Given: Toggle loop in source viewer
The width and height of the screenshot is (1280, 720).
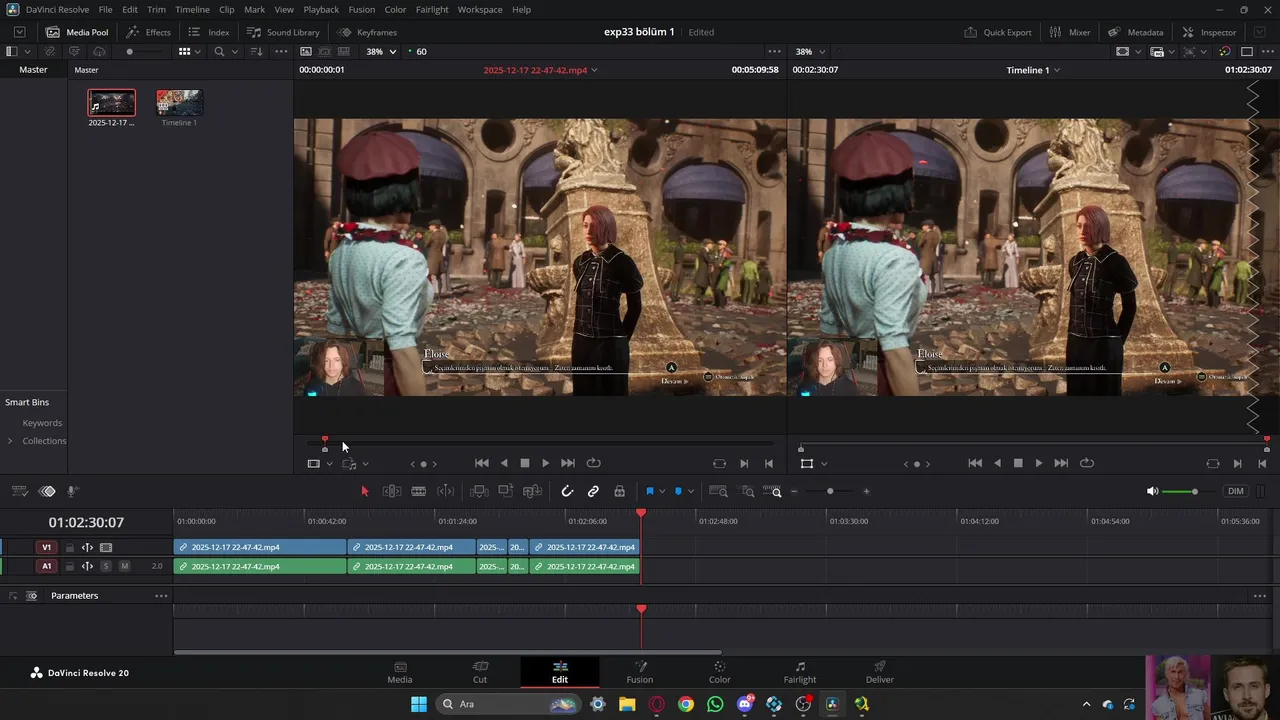Looking at the screenshot, I should tap(593, 463).
